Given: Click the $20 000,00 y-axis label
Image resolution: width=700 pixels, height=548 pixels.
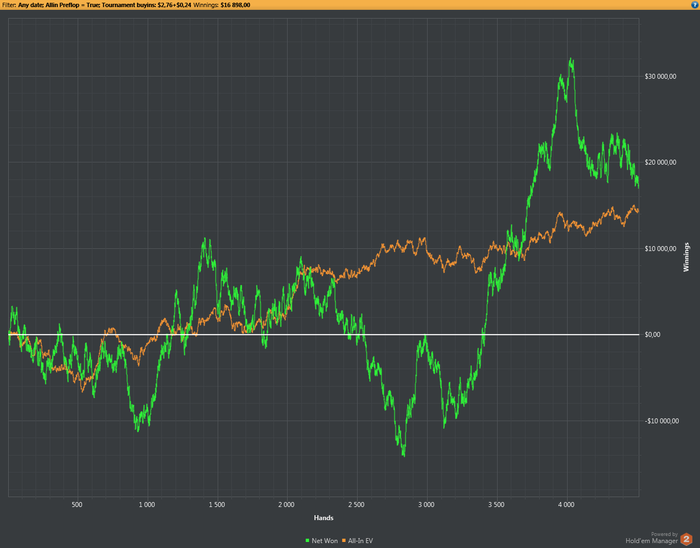Looking at the screenshot, I should coord(660,162).
